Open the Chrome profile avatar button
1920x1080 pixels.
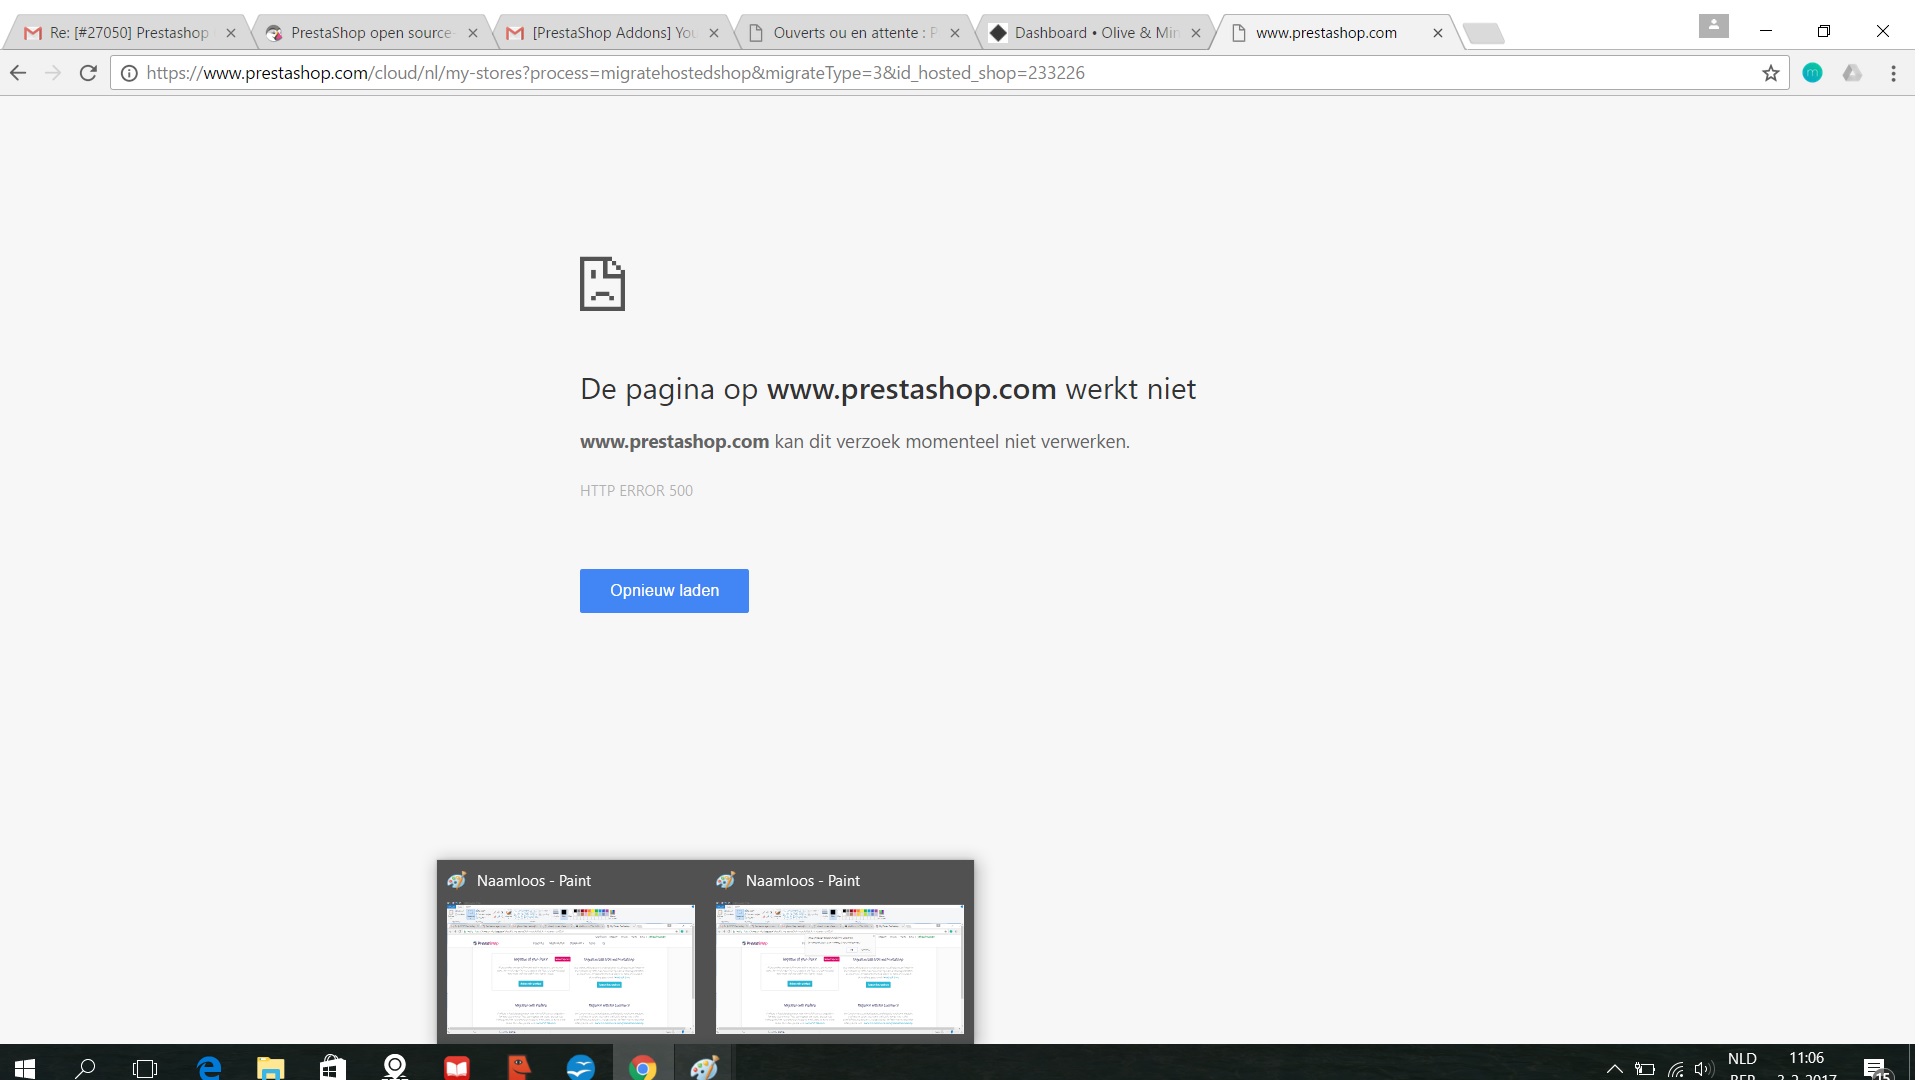coord(1713,27)
